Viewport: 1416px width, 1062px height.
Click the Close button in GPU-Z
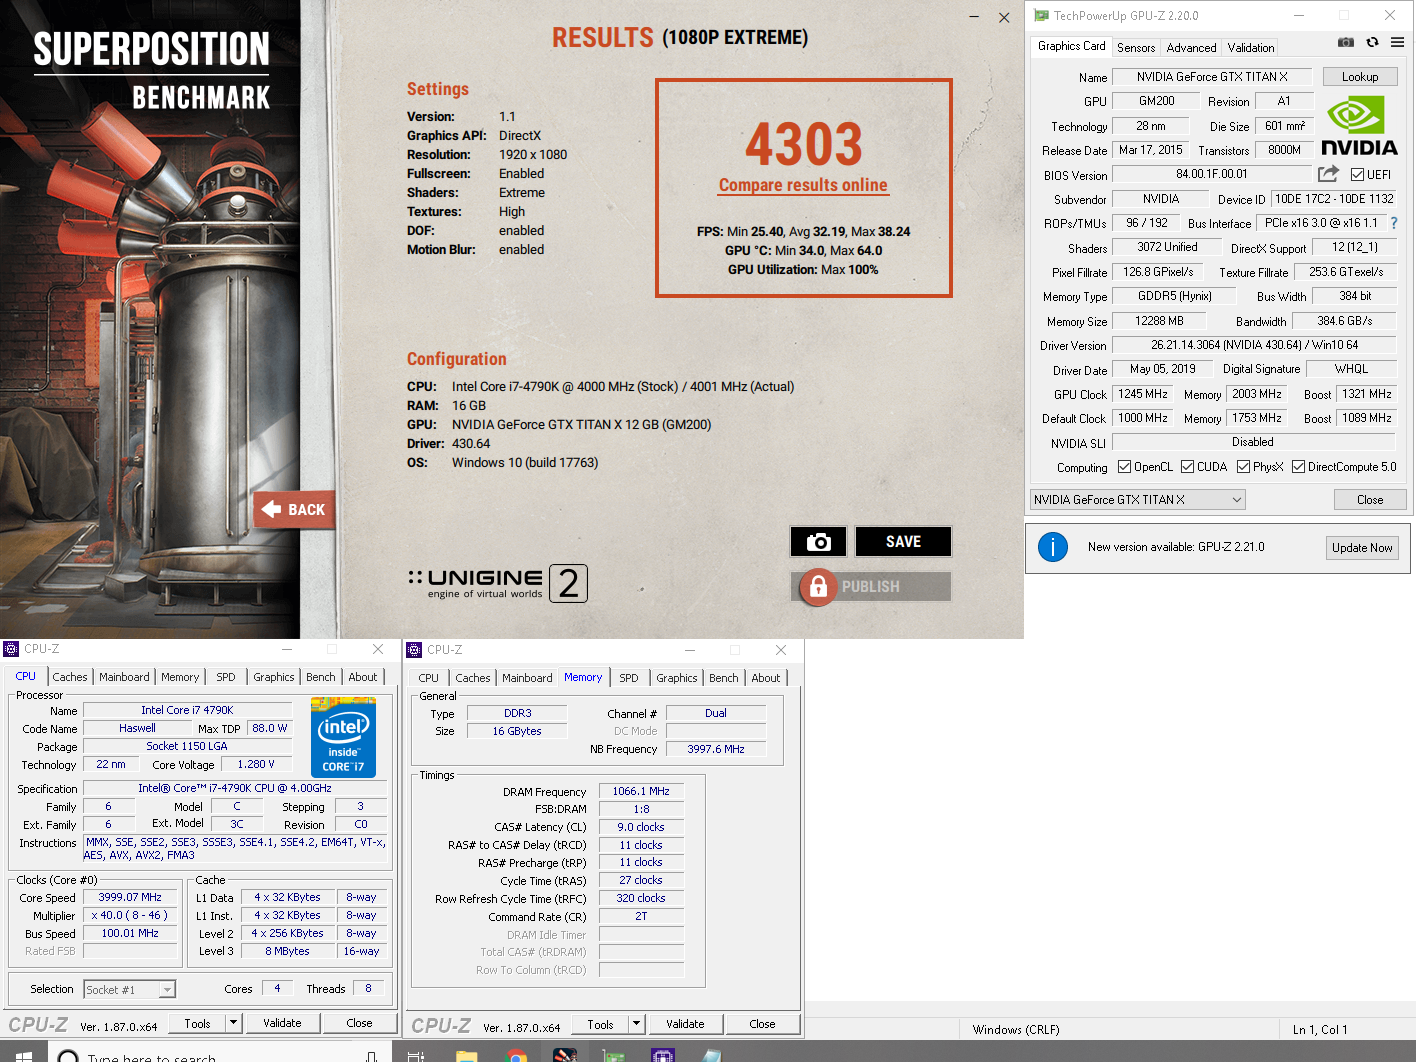pyautogui.click(x=1370, y=500)
